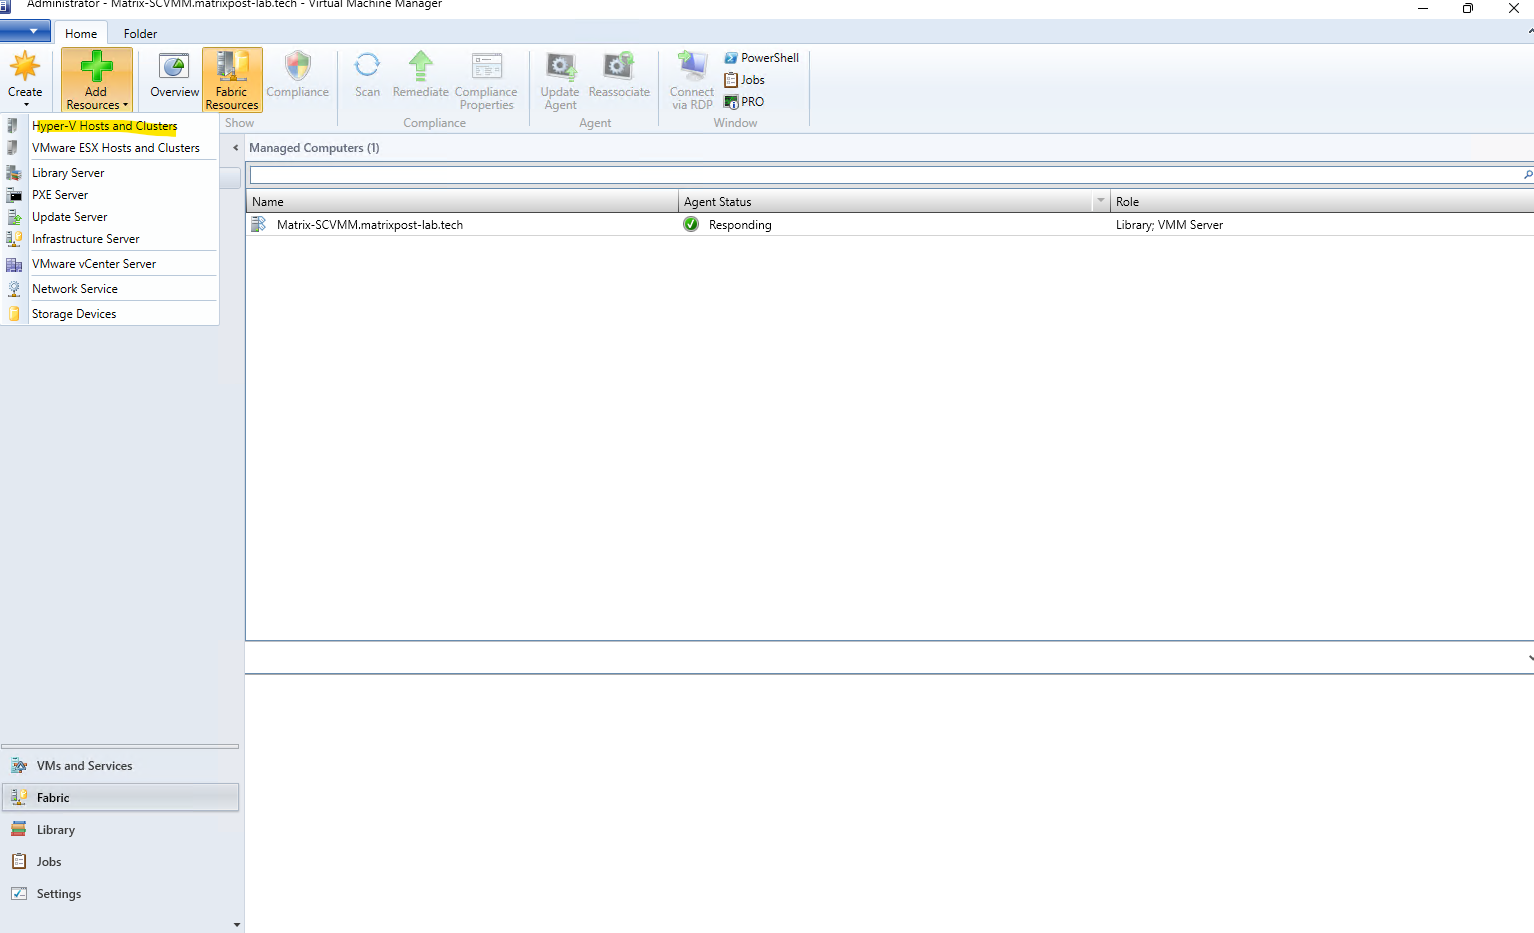Click the Create star icon
This screenshot has height=933, width=1534.
point(25,66)
